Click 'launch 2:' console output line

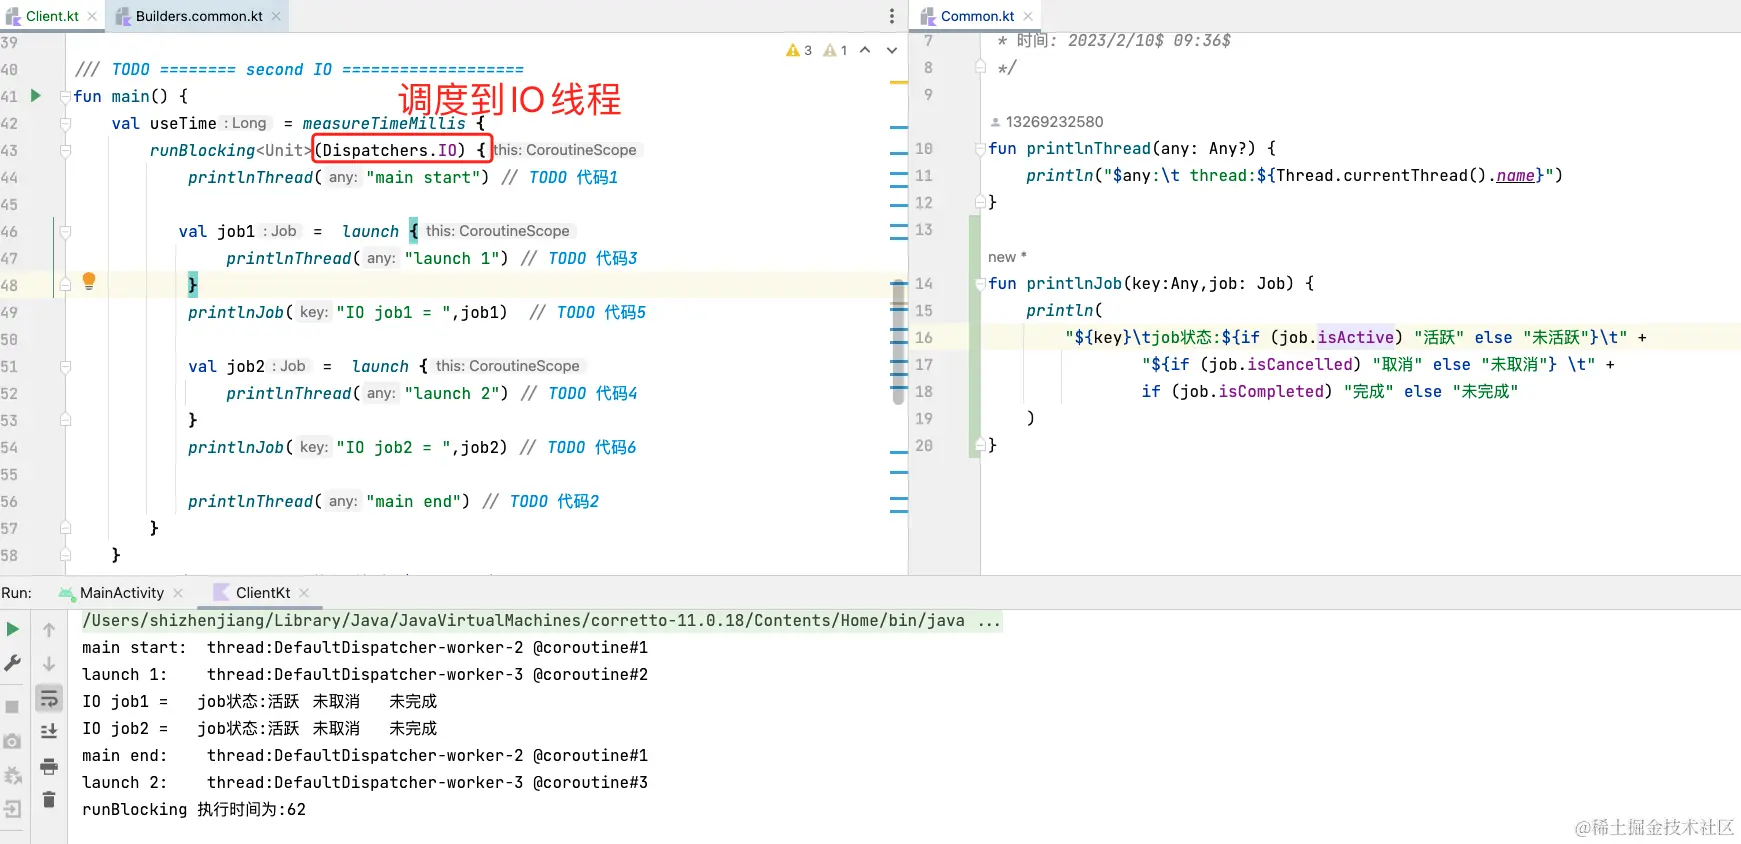click(365, 783)
